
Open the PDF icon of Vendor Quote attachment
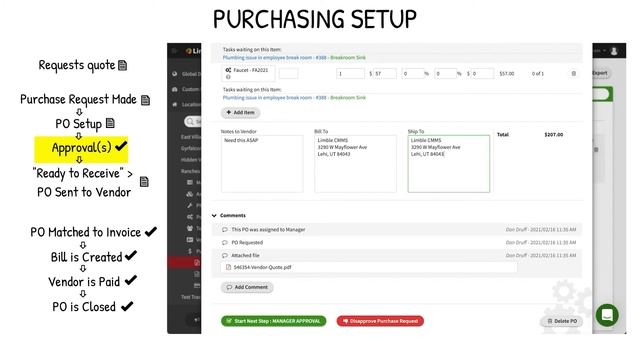[x=228, y=267]
